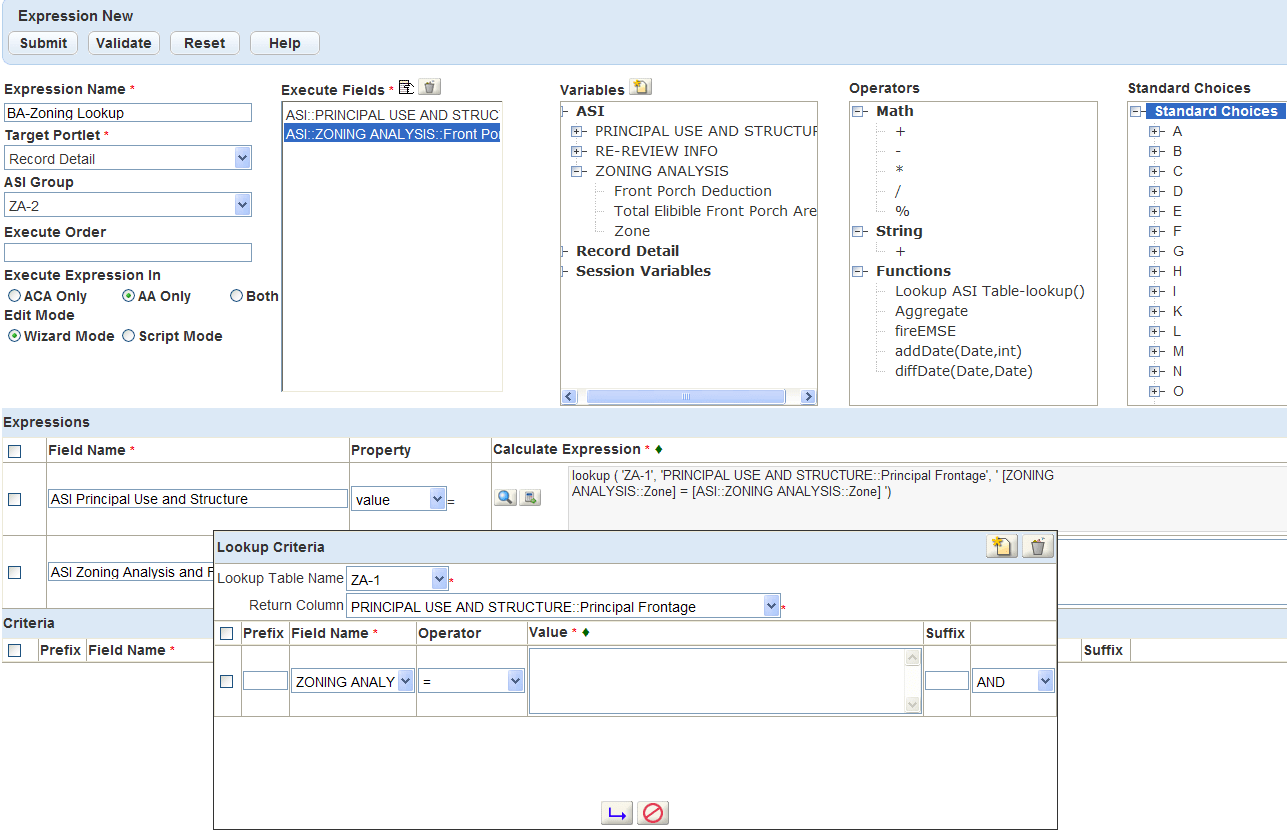Select Lookup ASI Table-lookup() function
Screen dimensions: 1287x831
click(989, 291)
